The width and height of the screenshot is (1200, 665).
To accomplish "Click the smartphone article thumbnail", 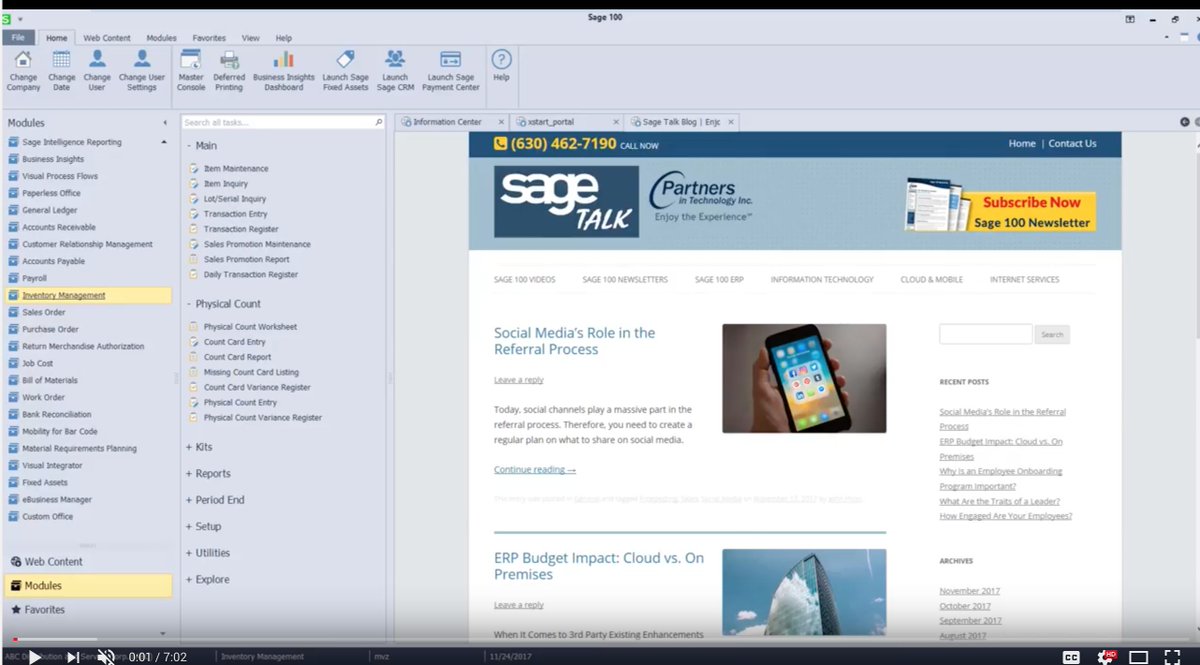I will [x=804, y=378].
